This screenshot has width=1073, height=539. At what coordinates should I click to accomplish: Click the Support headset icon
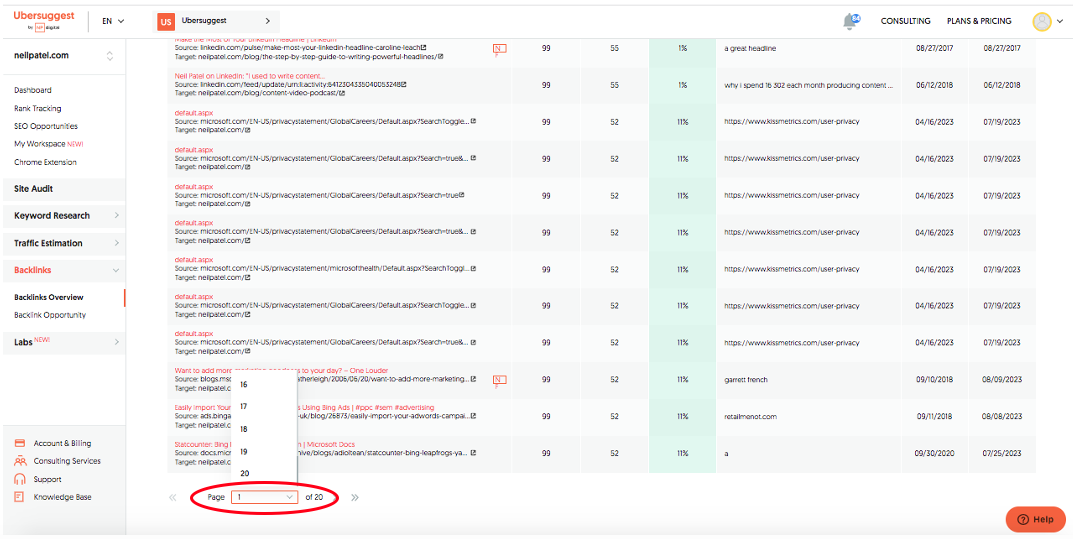pos(21,479)
